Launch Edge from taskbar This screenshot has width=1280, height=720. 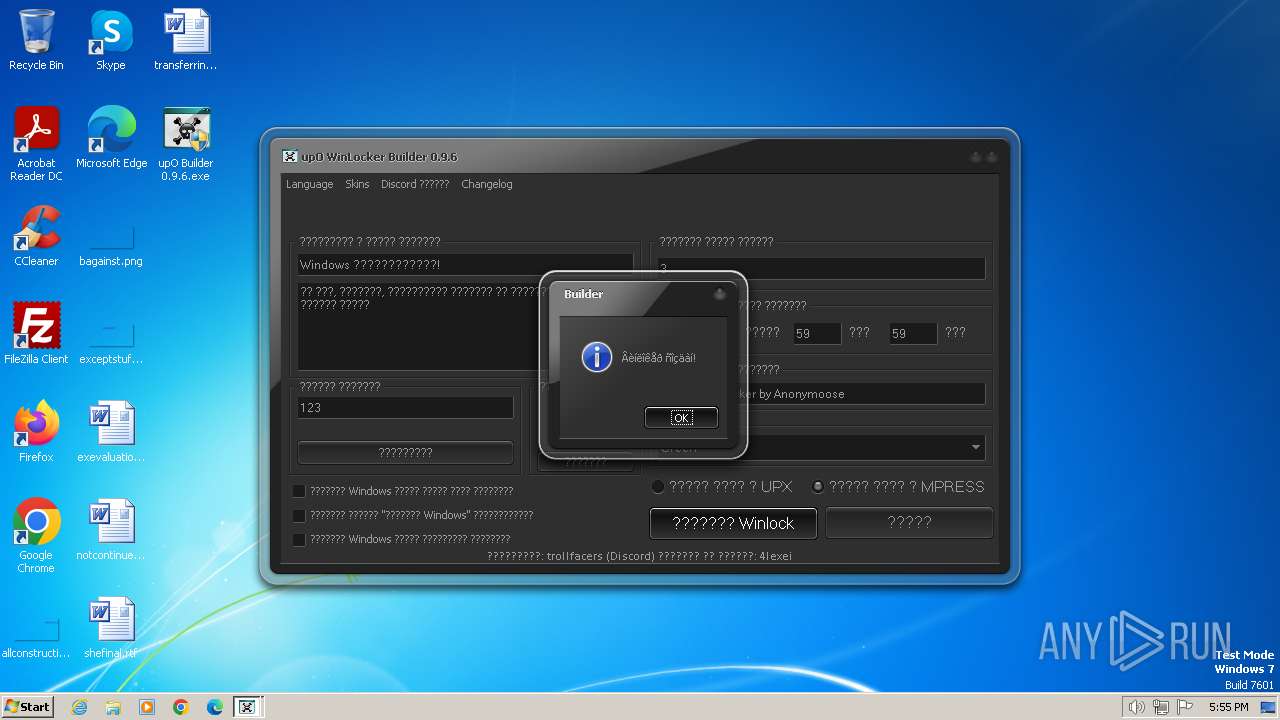[215, 707]
